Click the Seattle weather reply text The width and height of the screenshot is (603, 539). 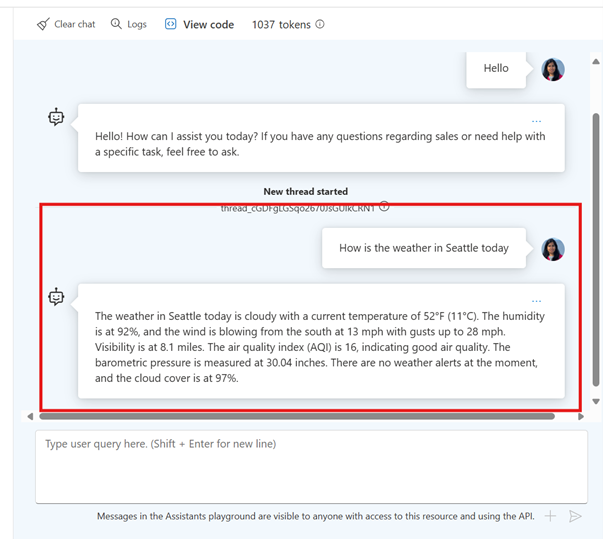320,347
